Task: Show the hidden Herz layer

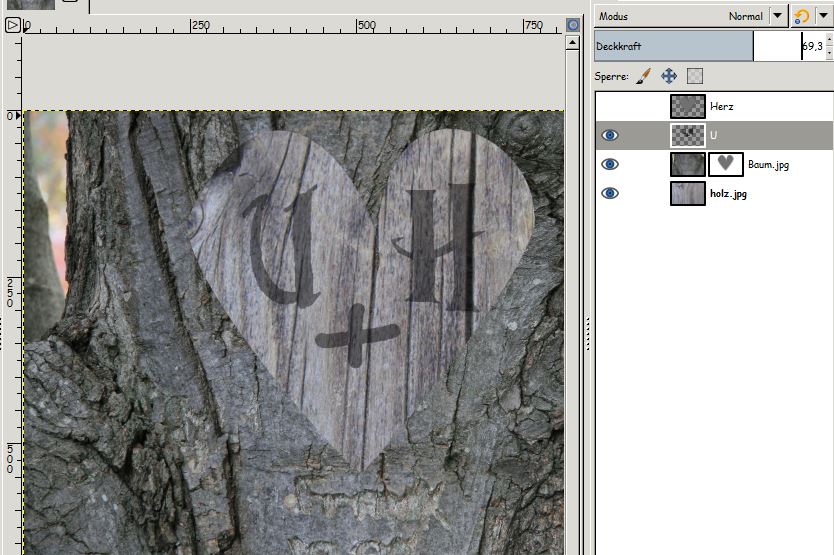Action: coord(610,106)
